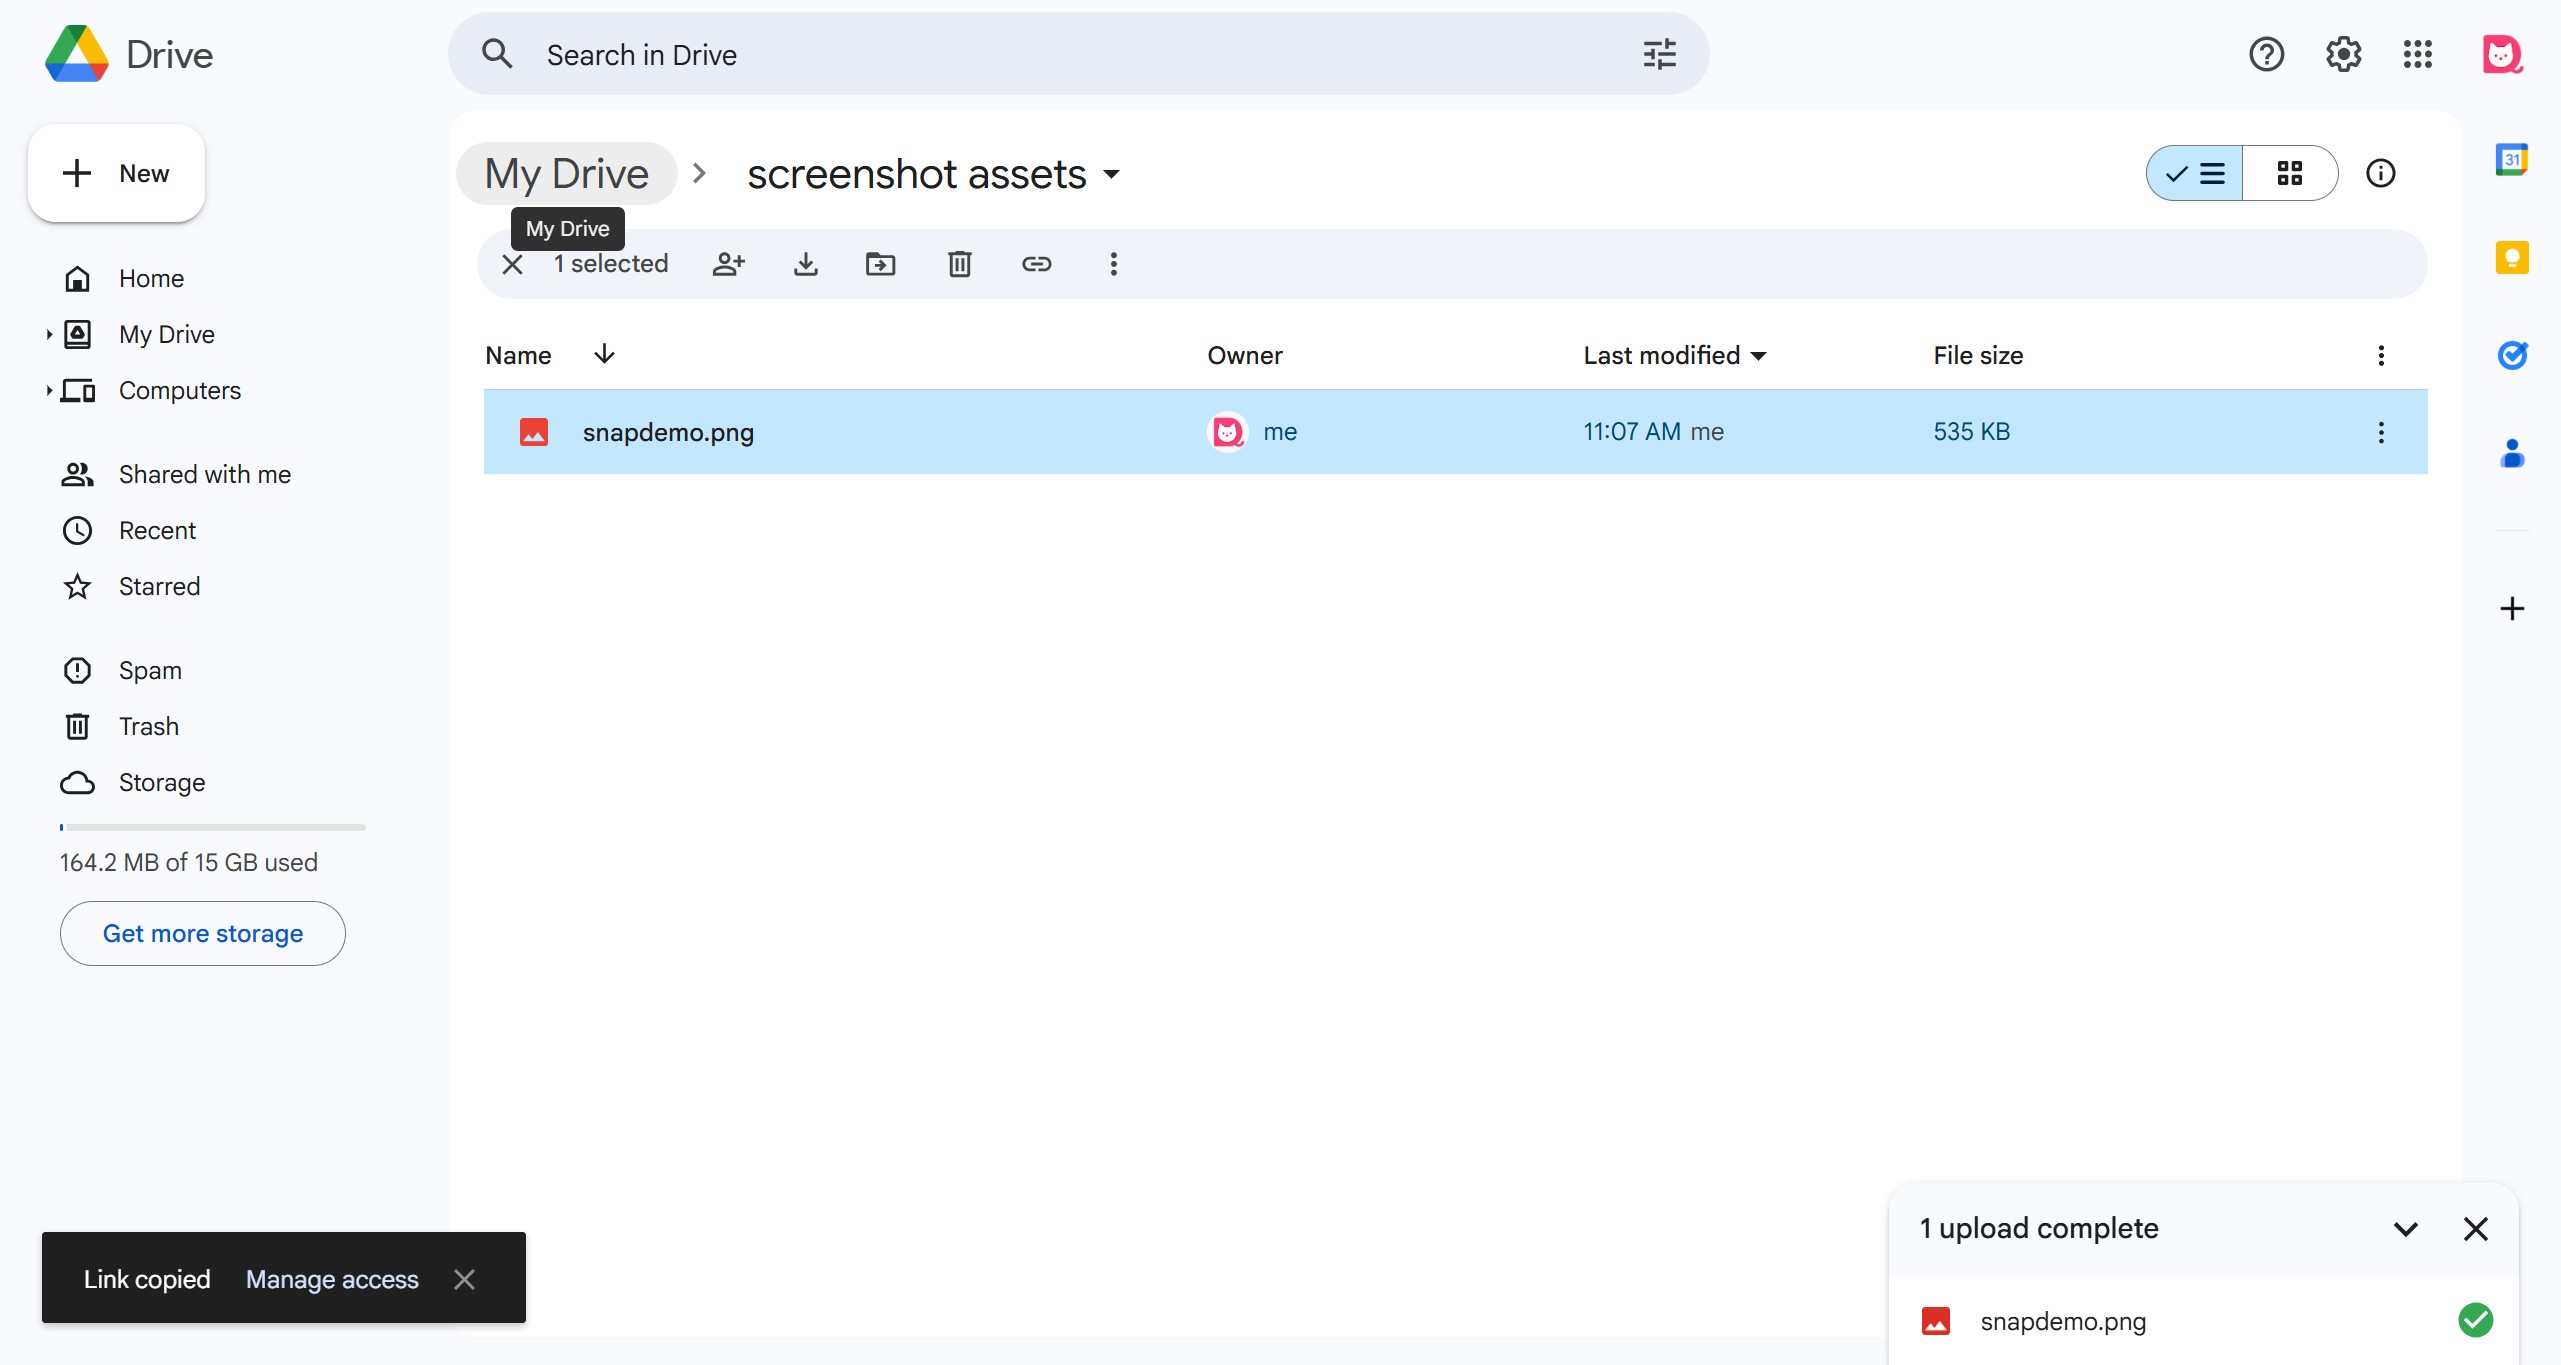This screenshot has width=2561, height=1365.
Task: Click Get more storage
Action: [x=203, y=933]
